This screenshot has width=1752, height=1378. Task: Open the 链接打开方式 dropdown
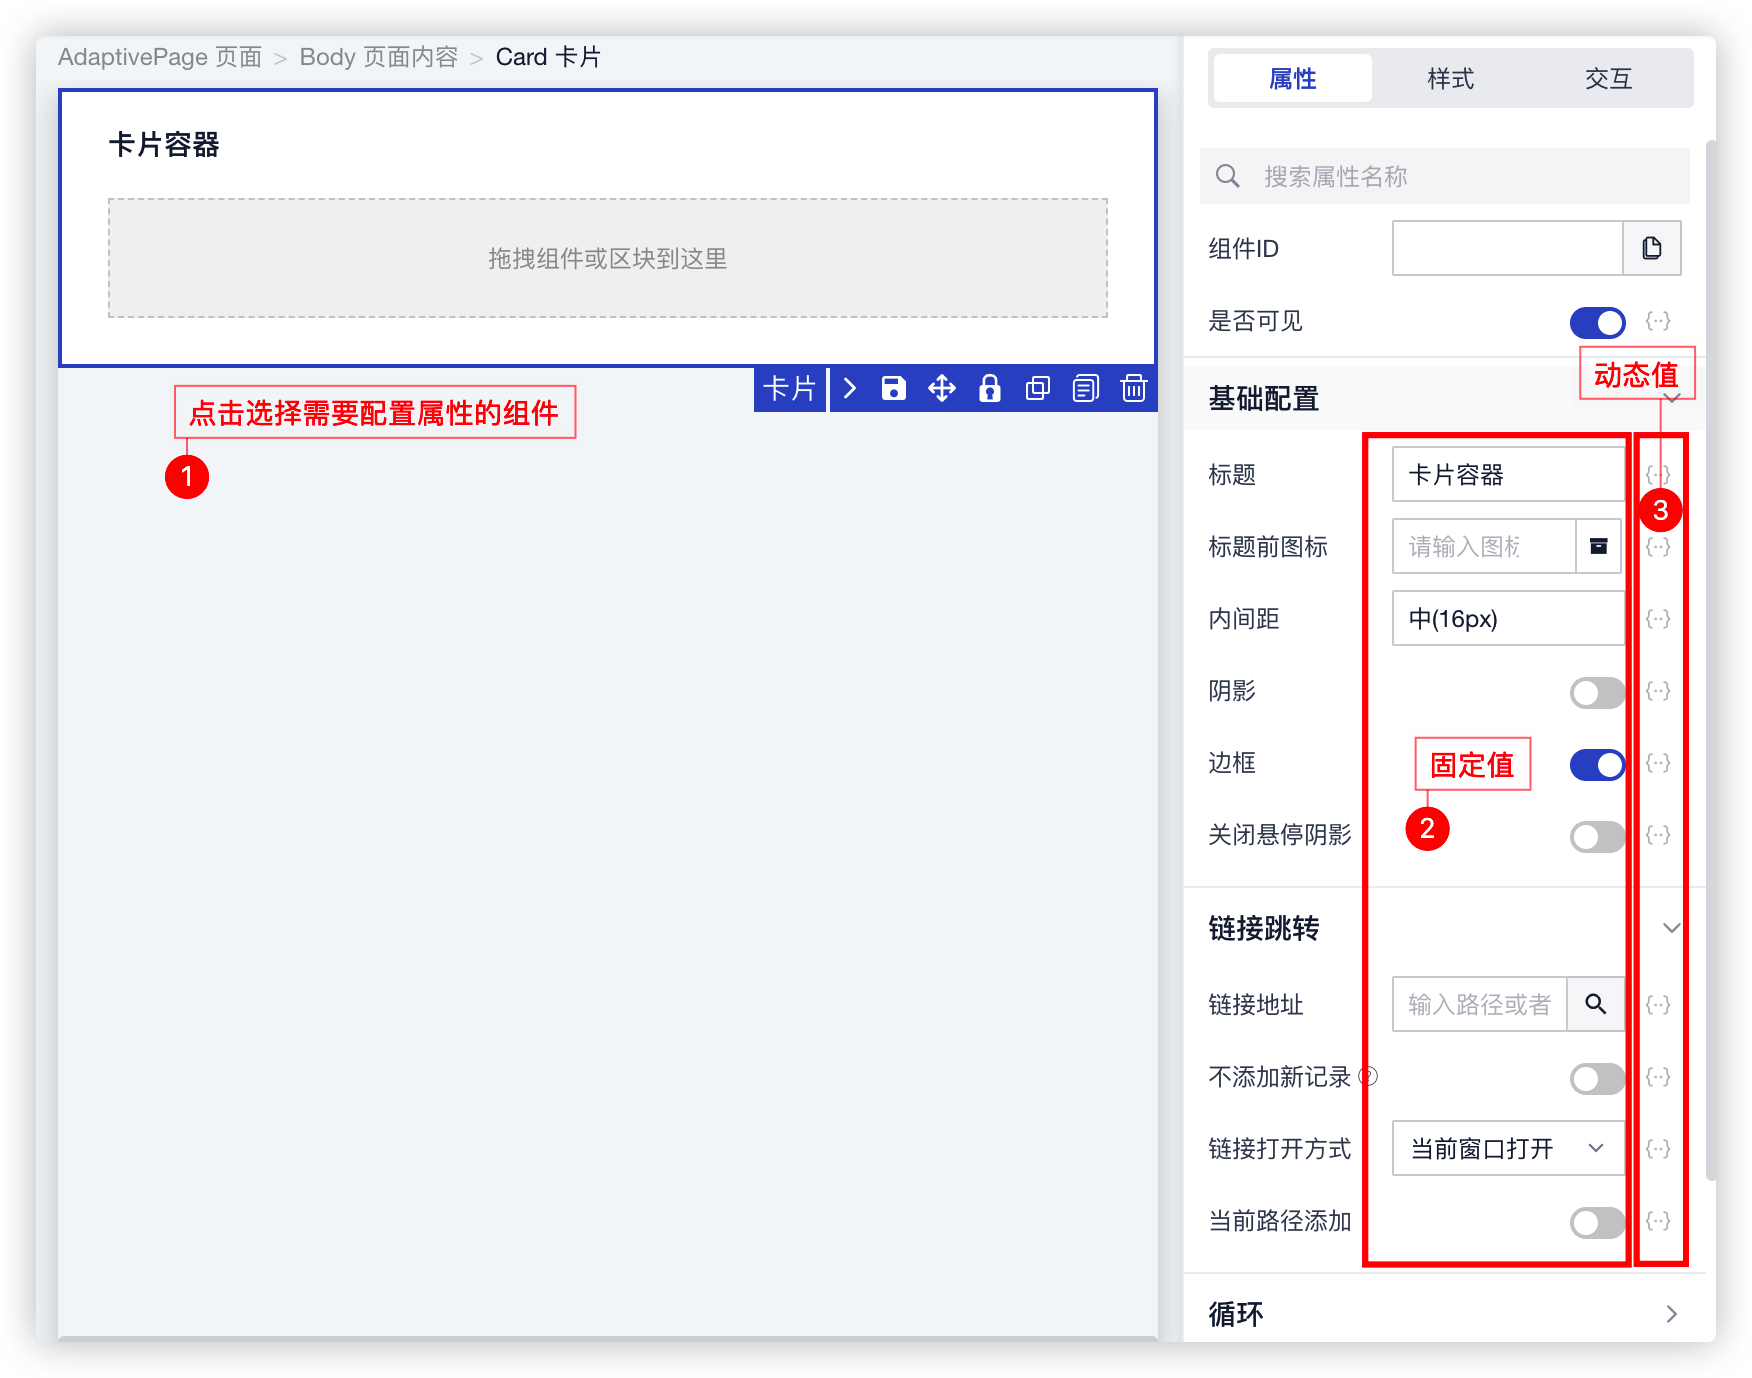(x=1506, y=1148)
